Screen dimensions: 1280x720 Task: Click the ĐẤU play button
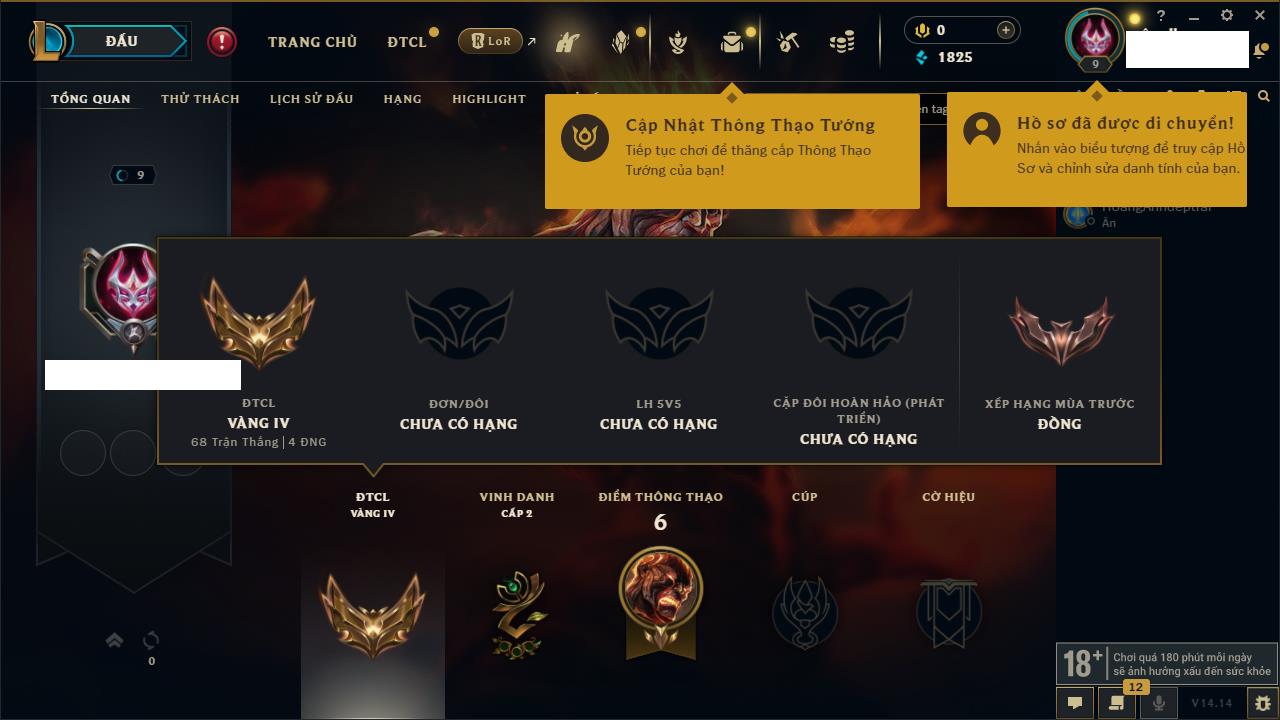(x=122, y=41)
